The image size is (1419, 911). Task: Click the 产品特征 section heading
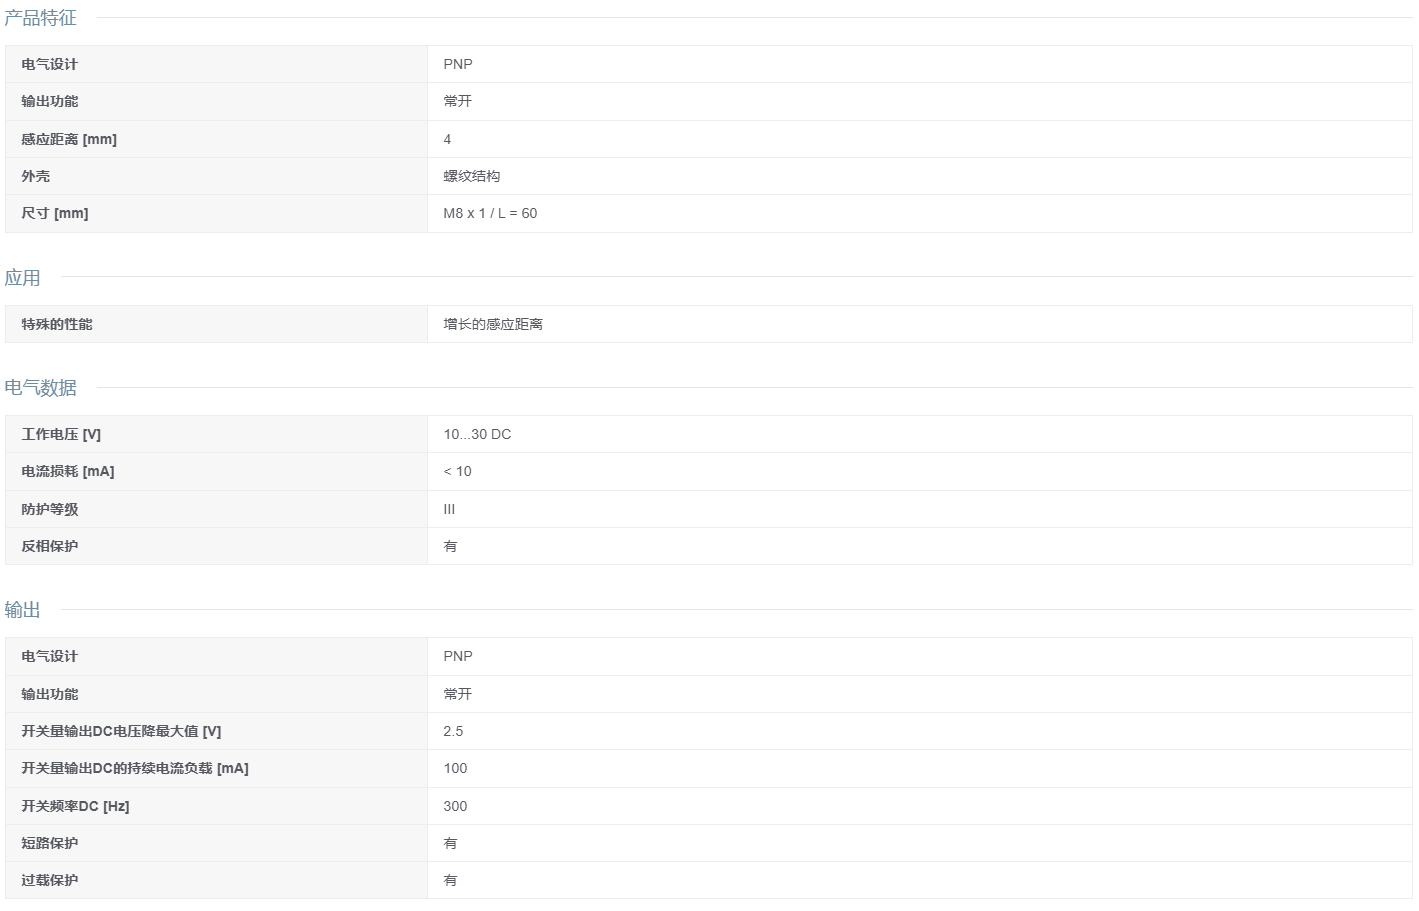click(x=40, y=18)
